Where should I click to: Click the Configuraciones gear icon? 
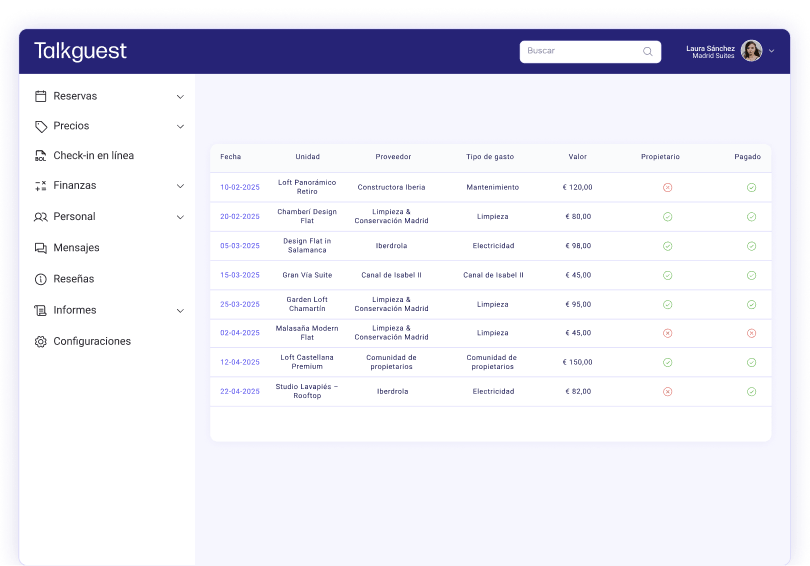point(40,341)
